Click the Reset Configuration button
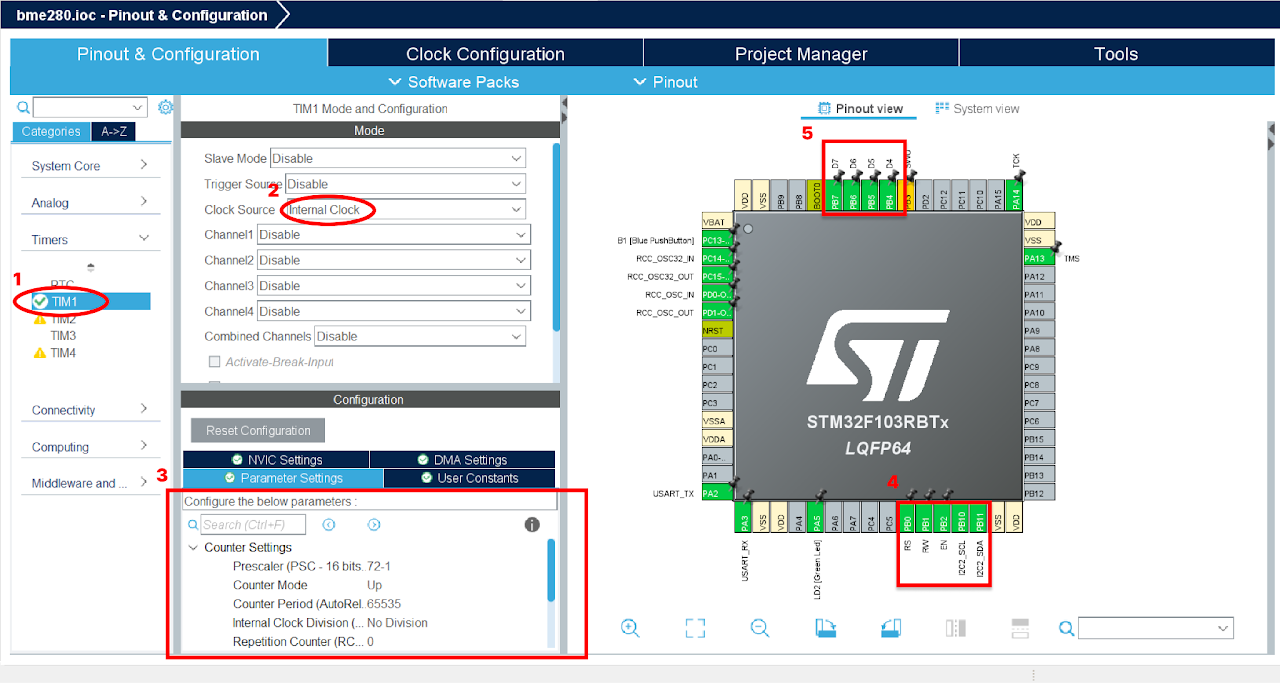Viewport: 1280px width, 683px height. click(257, 430)
